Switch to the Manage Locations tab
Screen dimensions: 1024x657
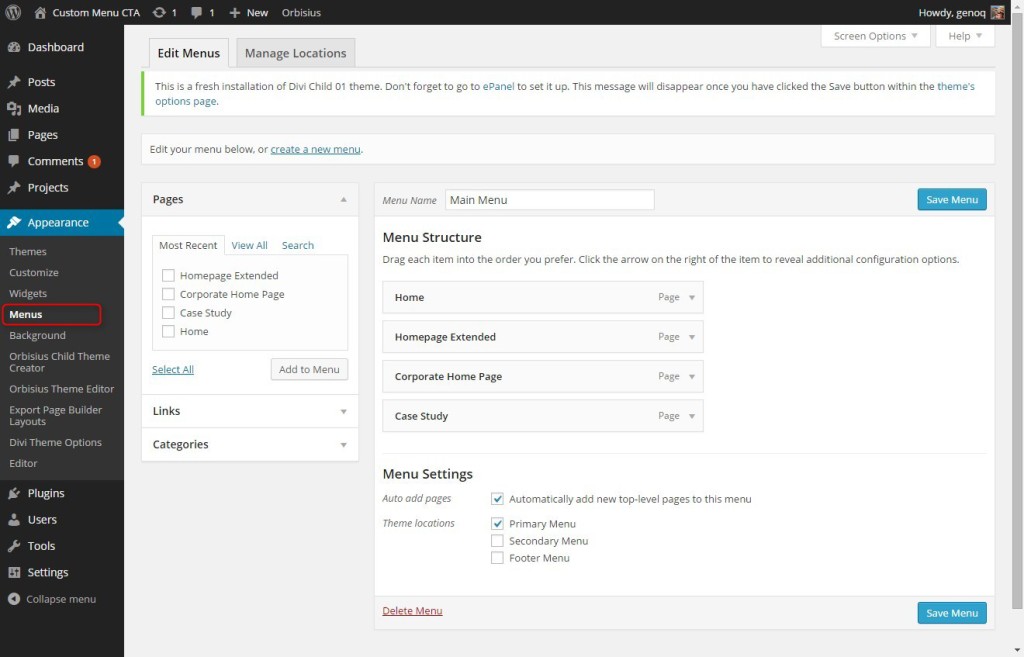pos(295,52)
